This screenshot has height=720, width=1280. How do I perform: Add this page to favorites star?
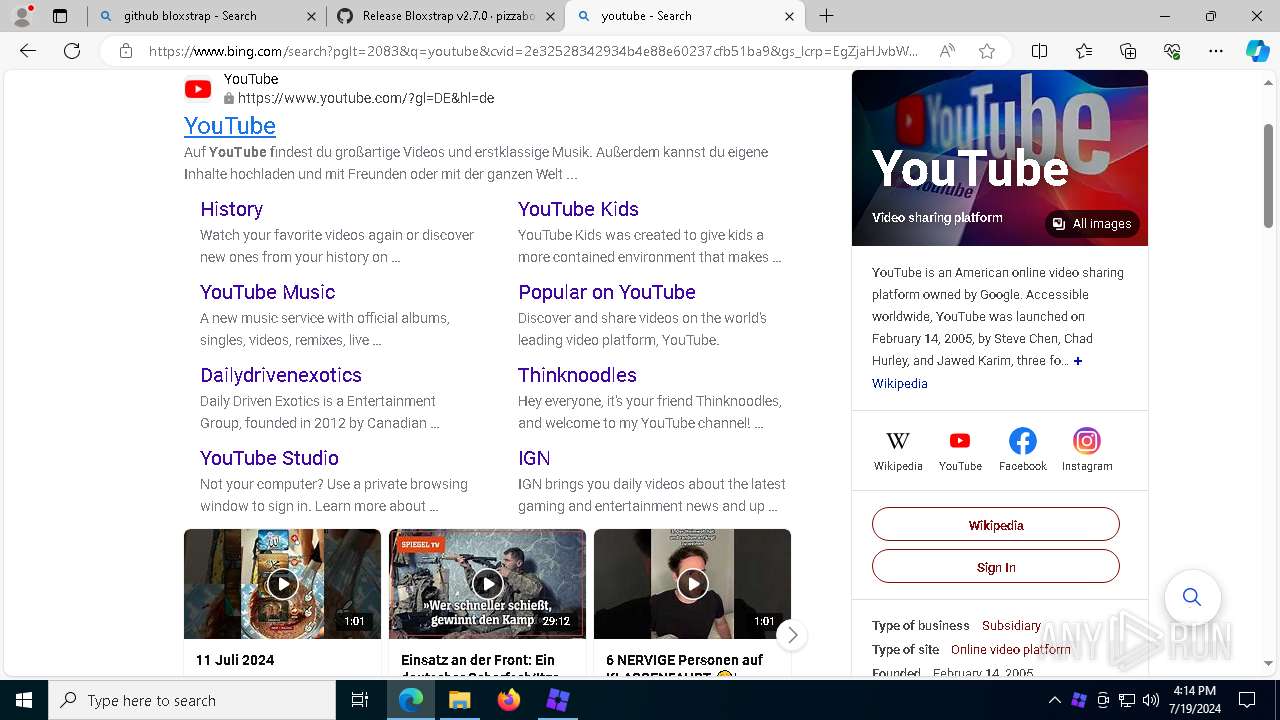987,51
